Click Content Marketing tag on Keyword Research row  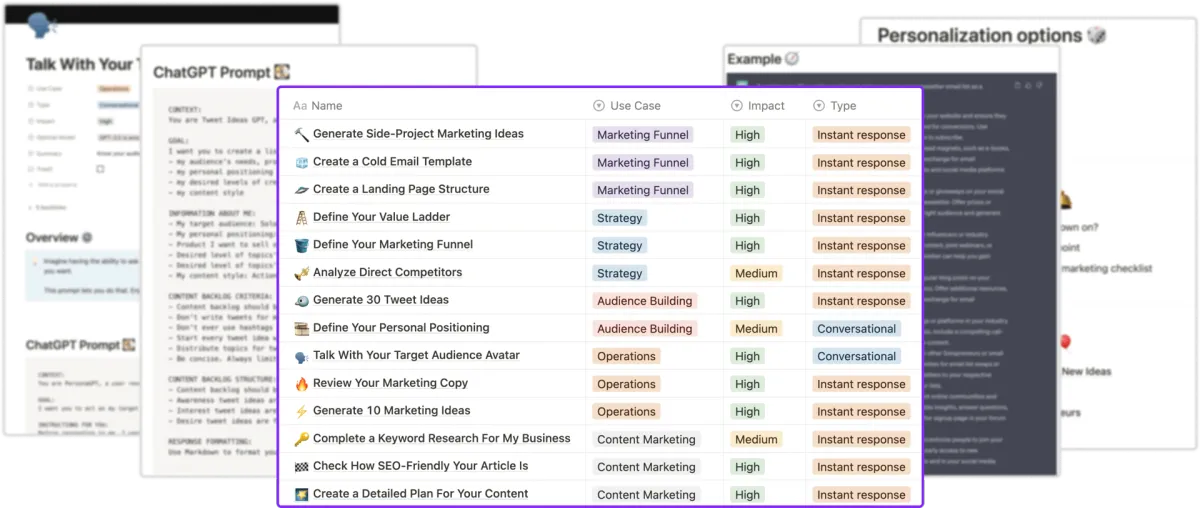pyautogui.click(x=646, y=440)
